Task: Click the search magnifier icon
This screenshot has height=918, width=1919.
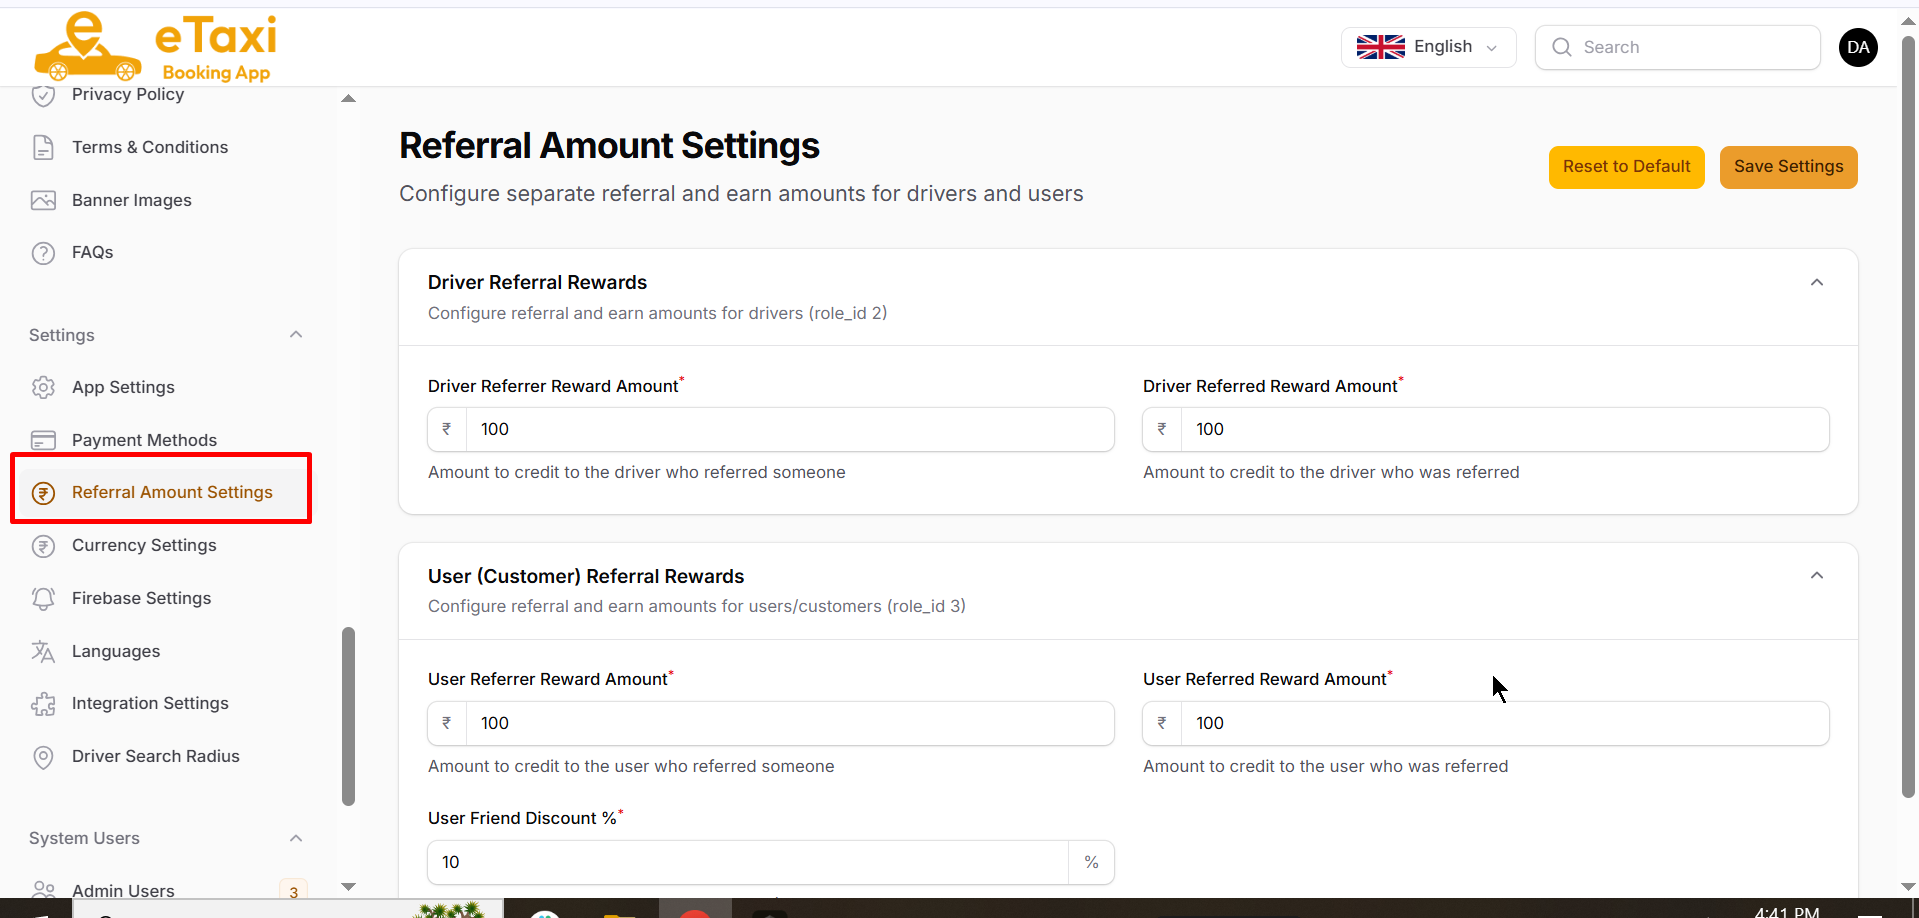Action: (1561, 47)
